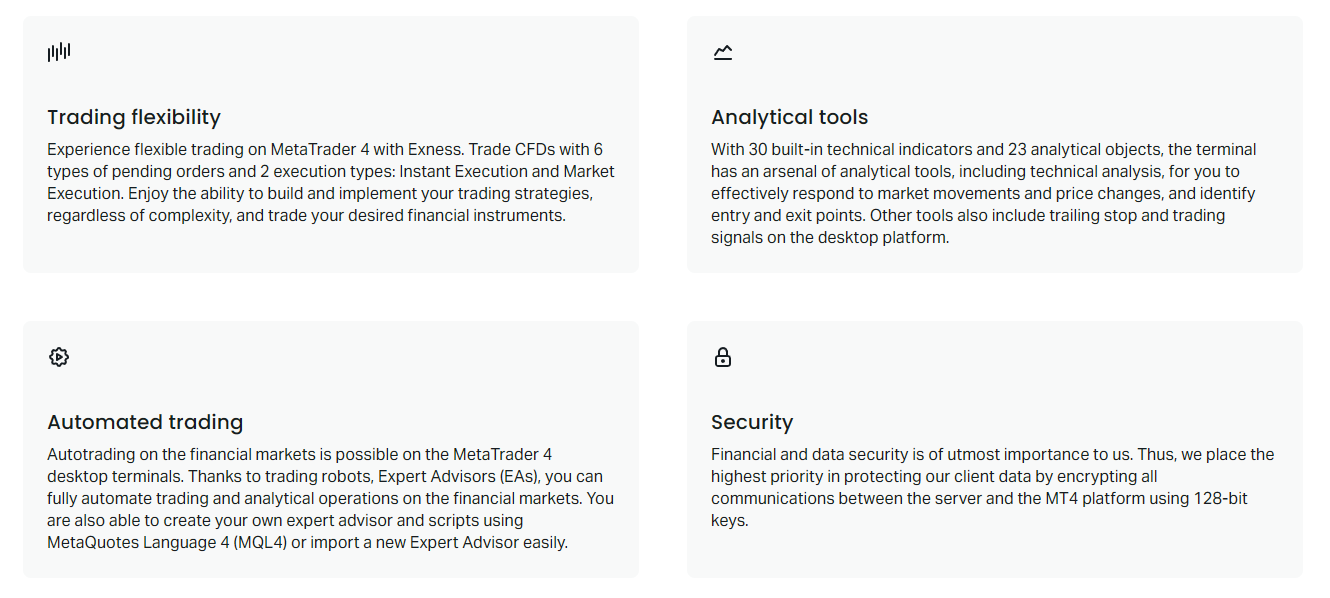Viewport: 1330px width, 598px height.
Task: Click the Security description paragraph
Action: (x=993, y=487)
